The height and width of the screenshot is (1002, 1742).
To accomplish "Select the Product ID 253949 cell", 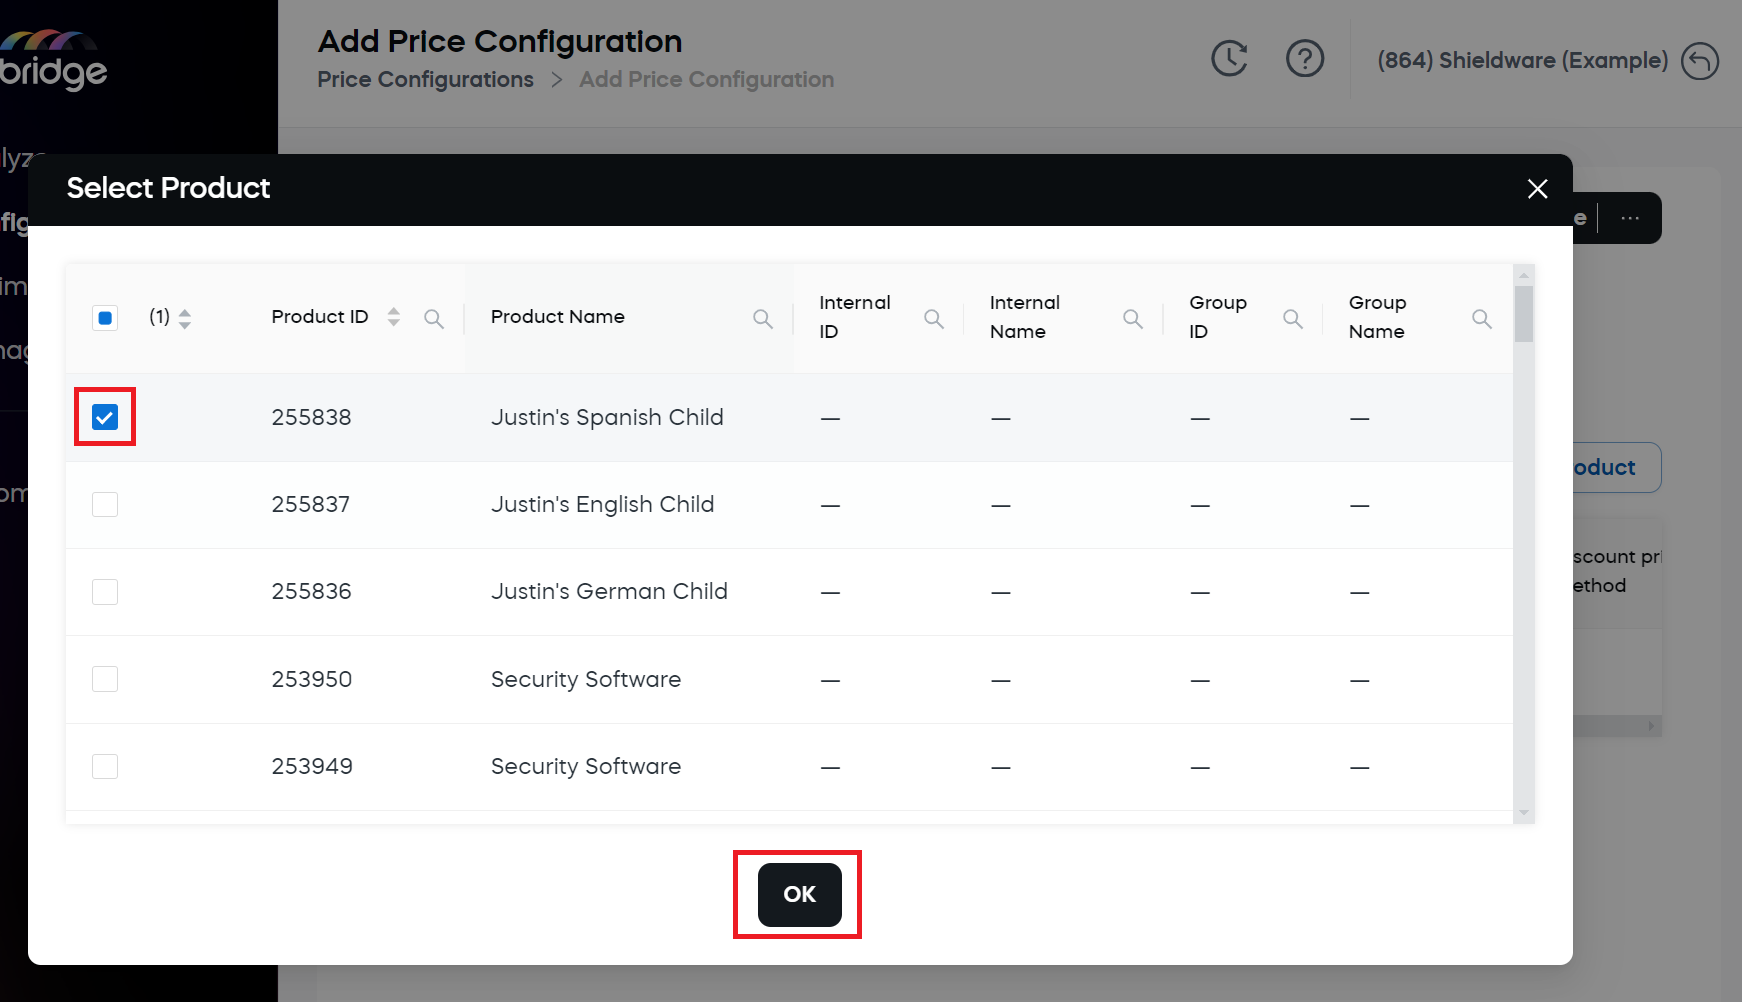I will (x=312, y=767).
